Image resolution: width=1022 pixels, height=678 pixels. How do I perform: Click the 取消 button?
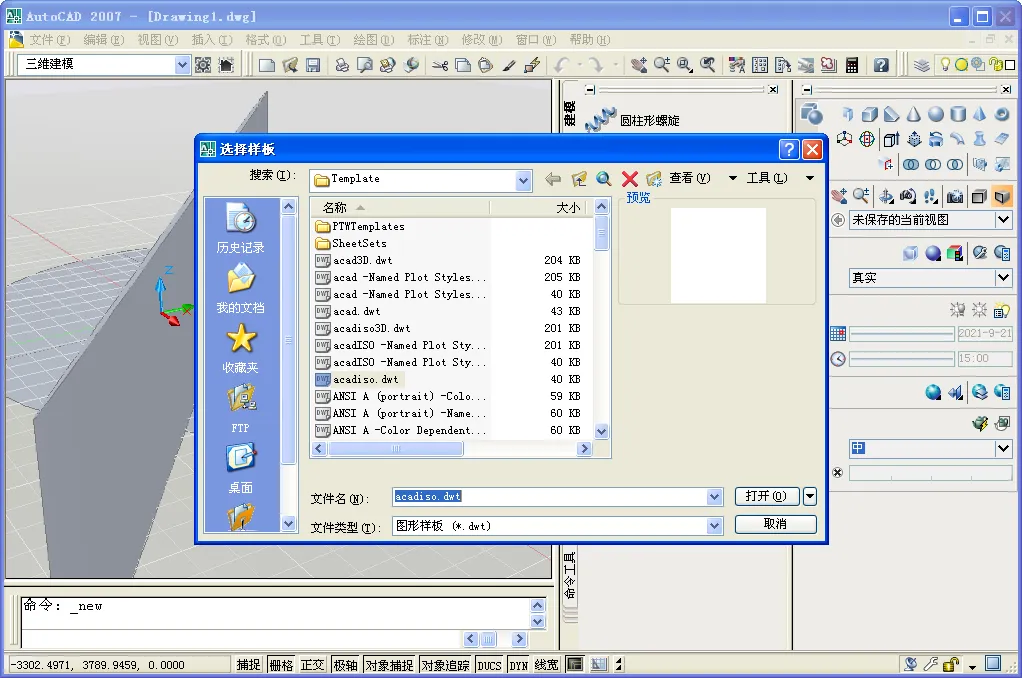775,524
